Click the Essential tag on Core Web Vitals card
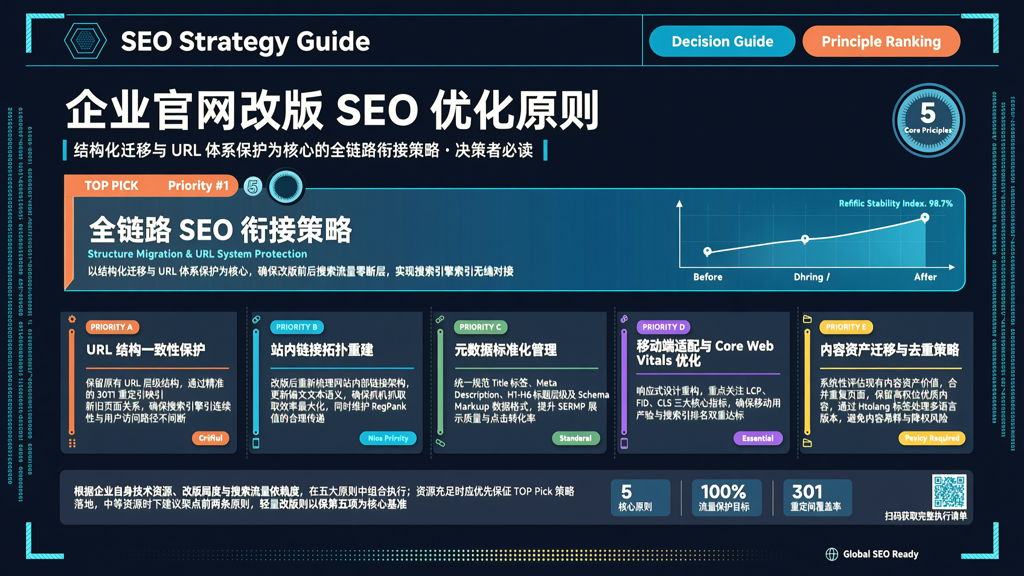The image size is (1024, 576). [758, 438]
